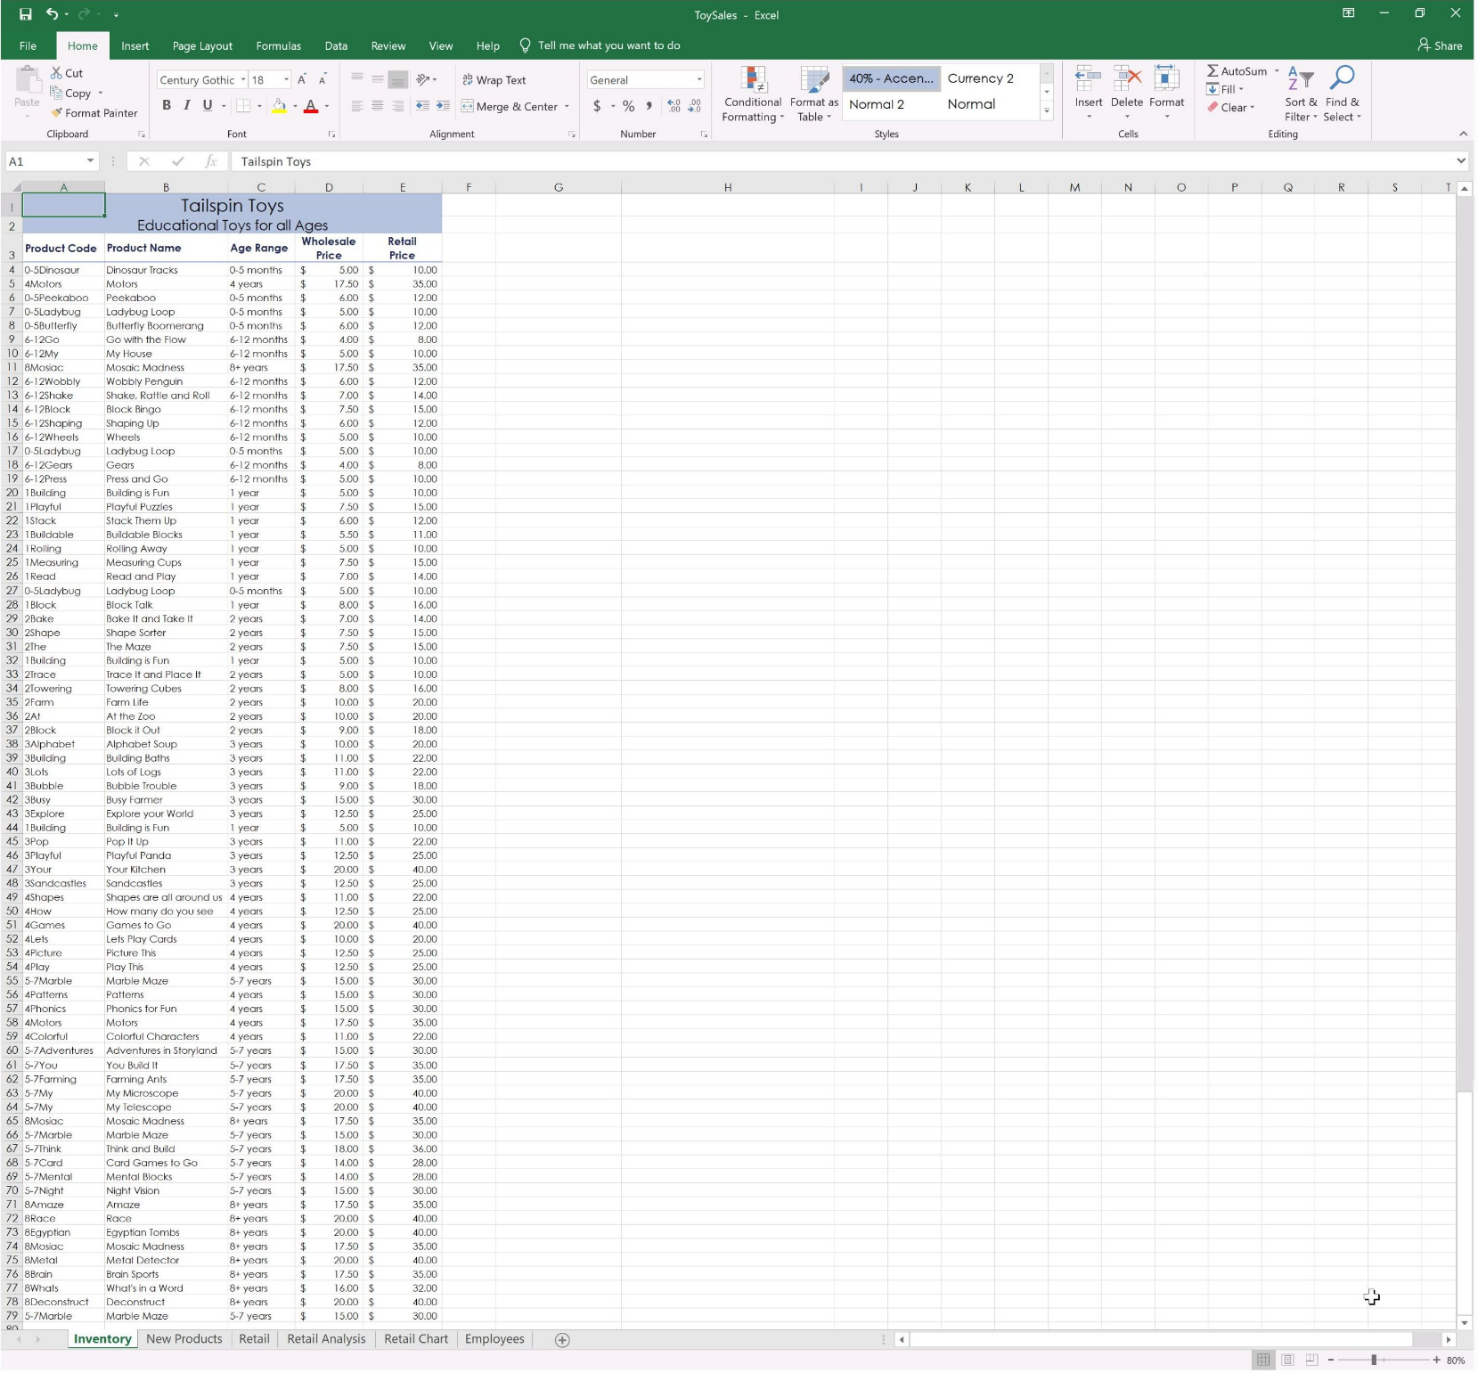This screenshot has width=1478, height=1373.
Task: Align text to the left
Action: (357, 106)
